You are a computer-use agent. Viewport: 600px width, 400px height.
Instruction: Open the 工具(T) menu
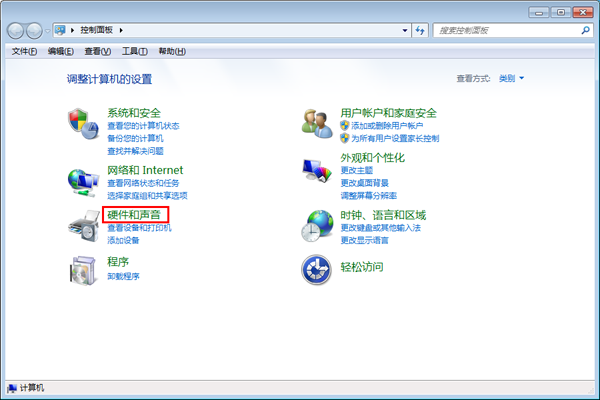(134, 51)
